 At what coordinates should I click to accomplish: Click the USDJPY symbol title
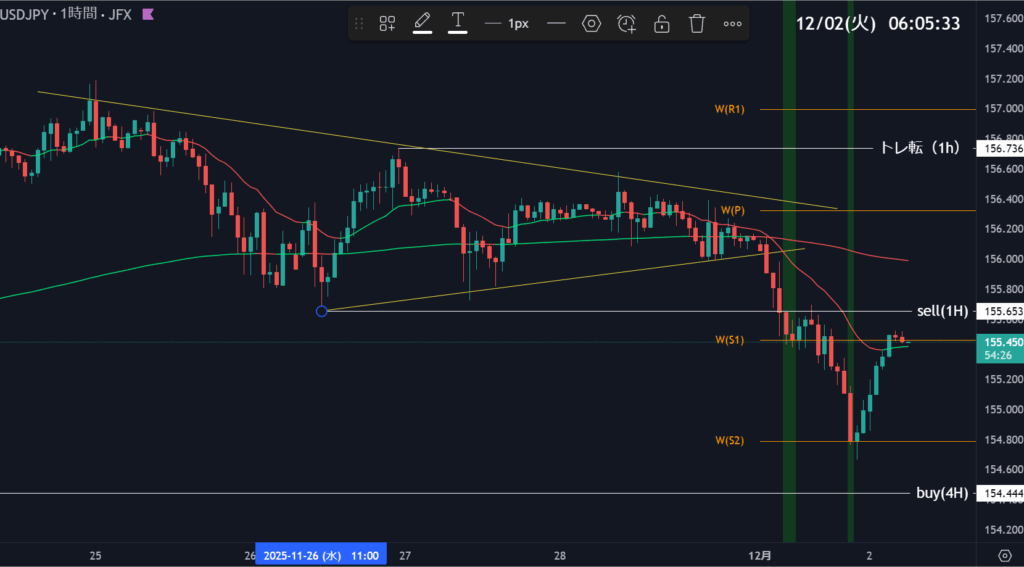[x=28, y=15]
